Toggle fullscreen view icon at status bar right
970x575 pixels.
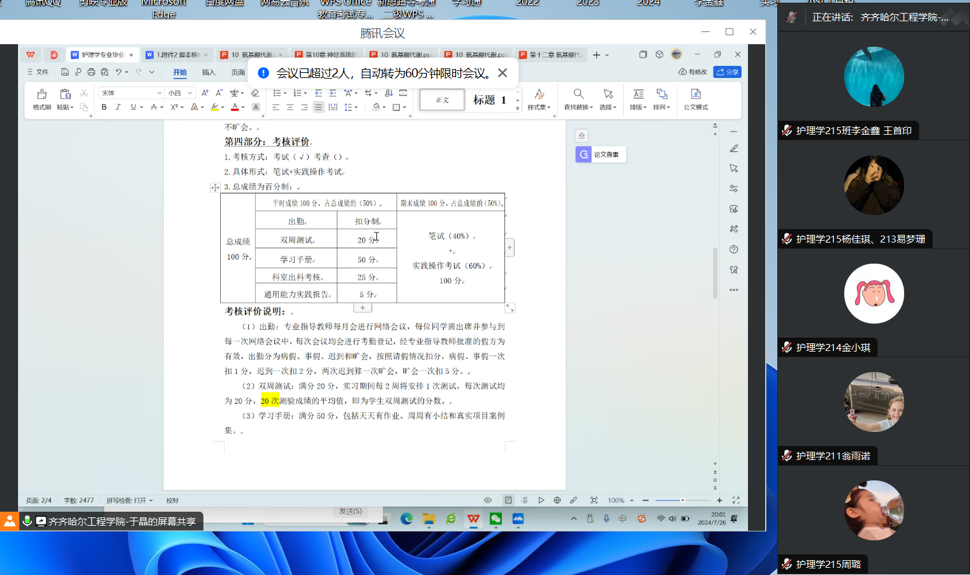736,500
